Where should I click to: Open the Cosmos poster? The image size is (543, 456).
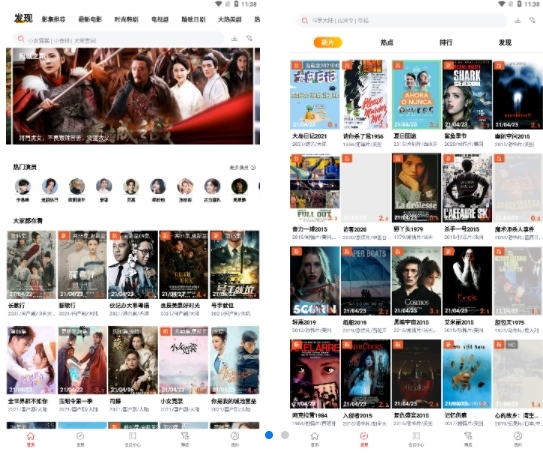click(417, 281)
